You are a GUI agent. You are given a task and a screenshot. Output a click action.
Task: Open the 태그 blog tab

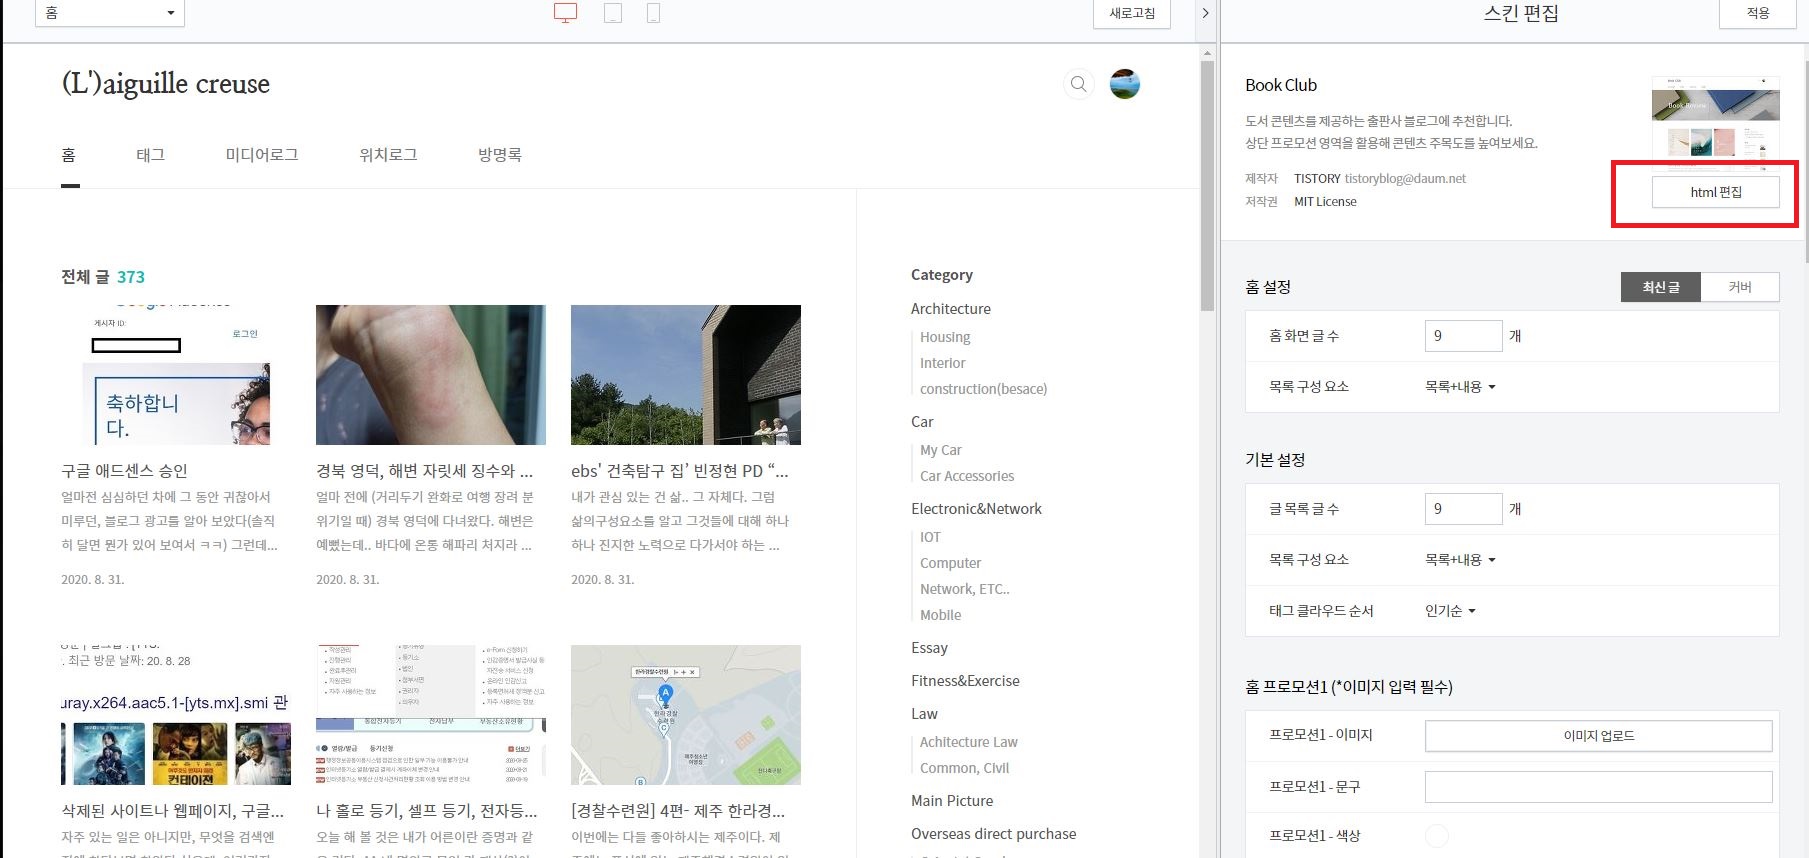pyautogui.click(x=150, y=155)
